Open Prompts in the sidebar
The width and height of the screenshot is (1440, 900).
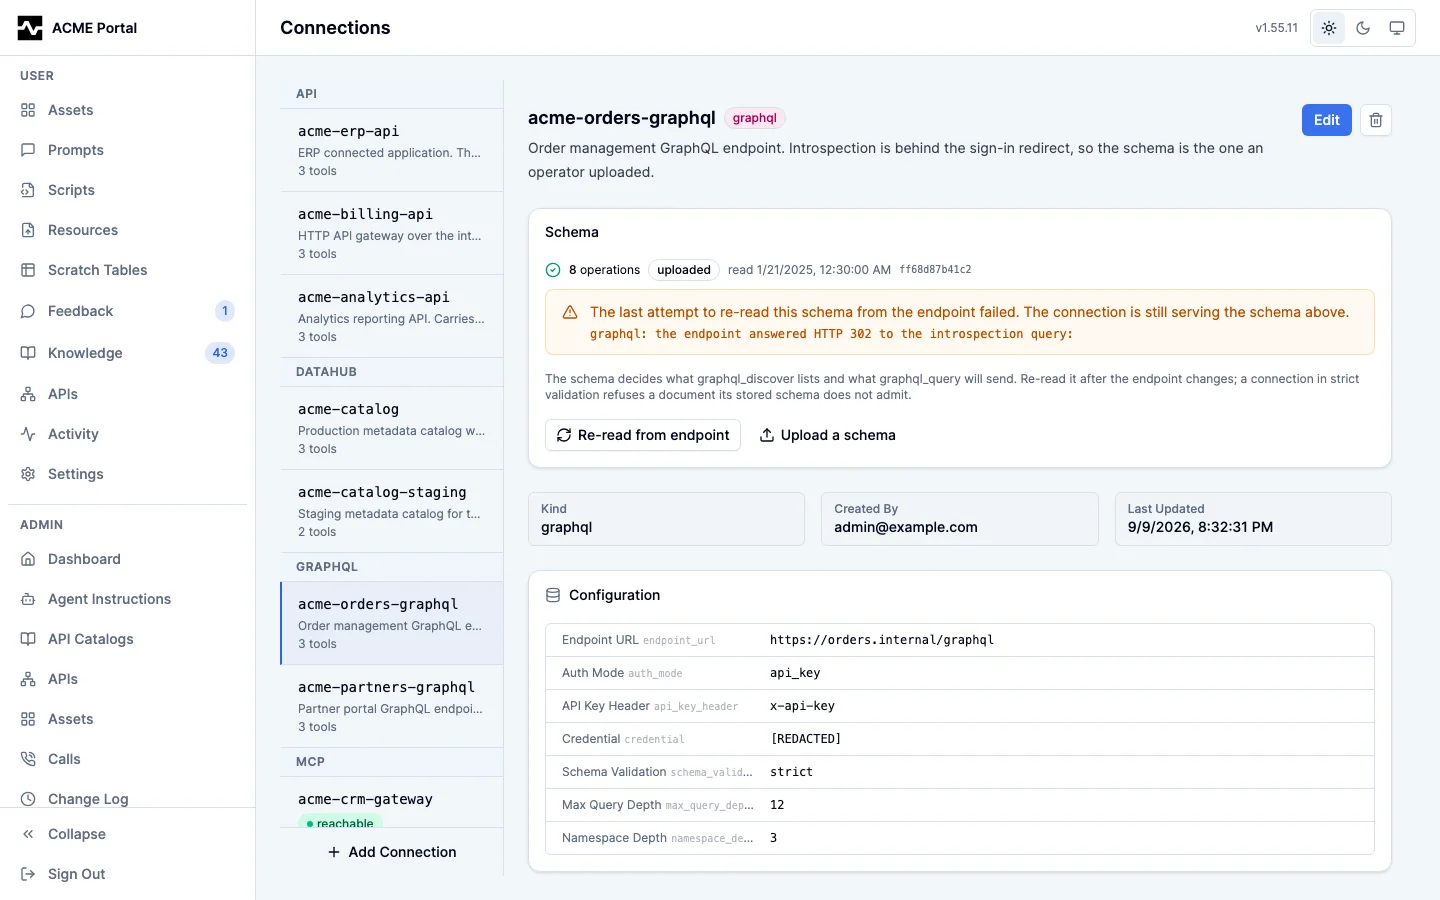tap(127, 150)
